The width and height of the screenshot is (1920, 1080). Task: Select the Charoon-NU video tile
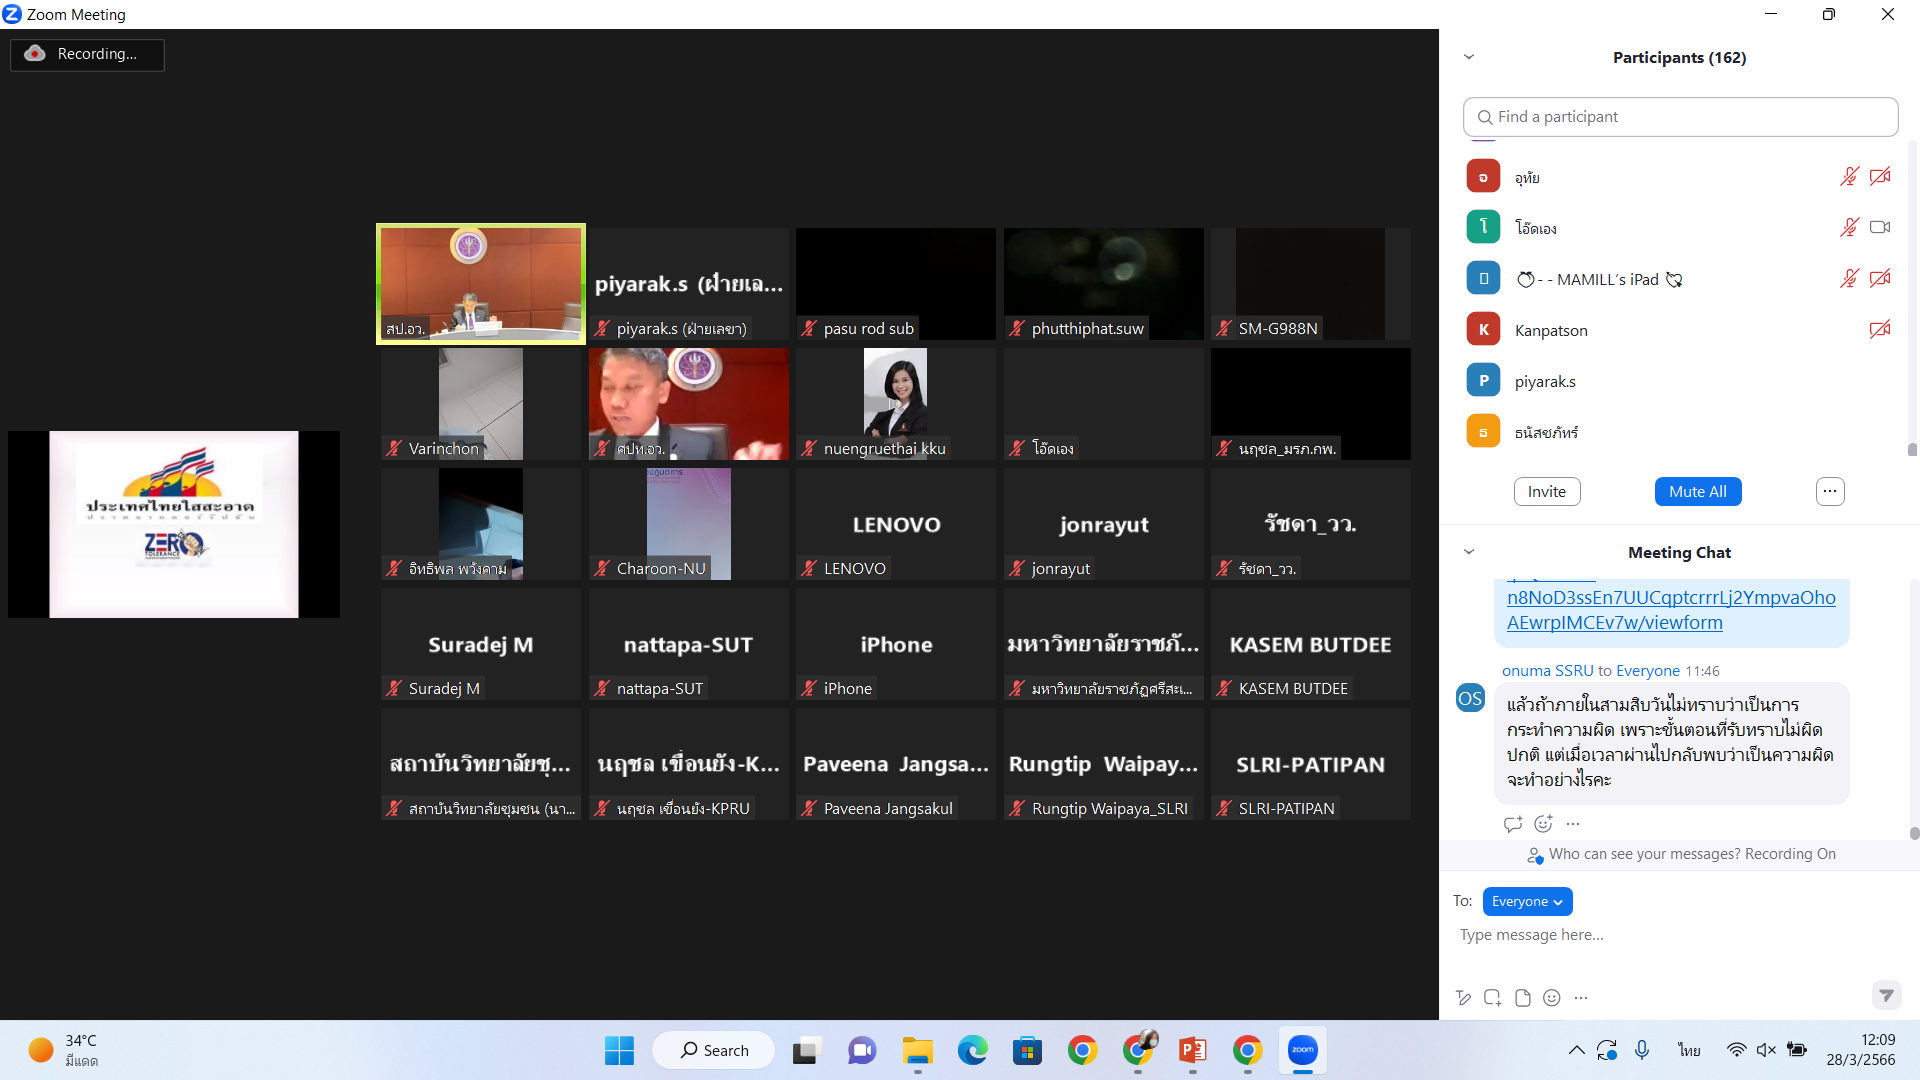(x=689, y=524)
